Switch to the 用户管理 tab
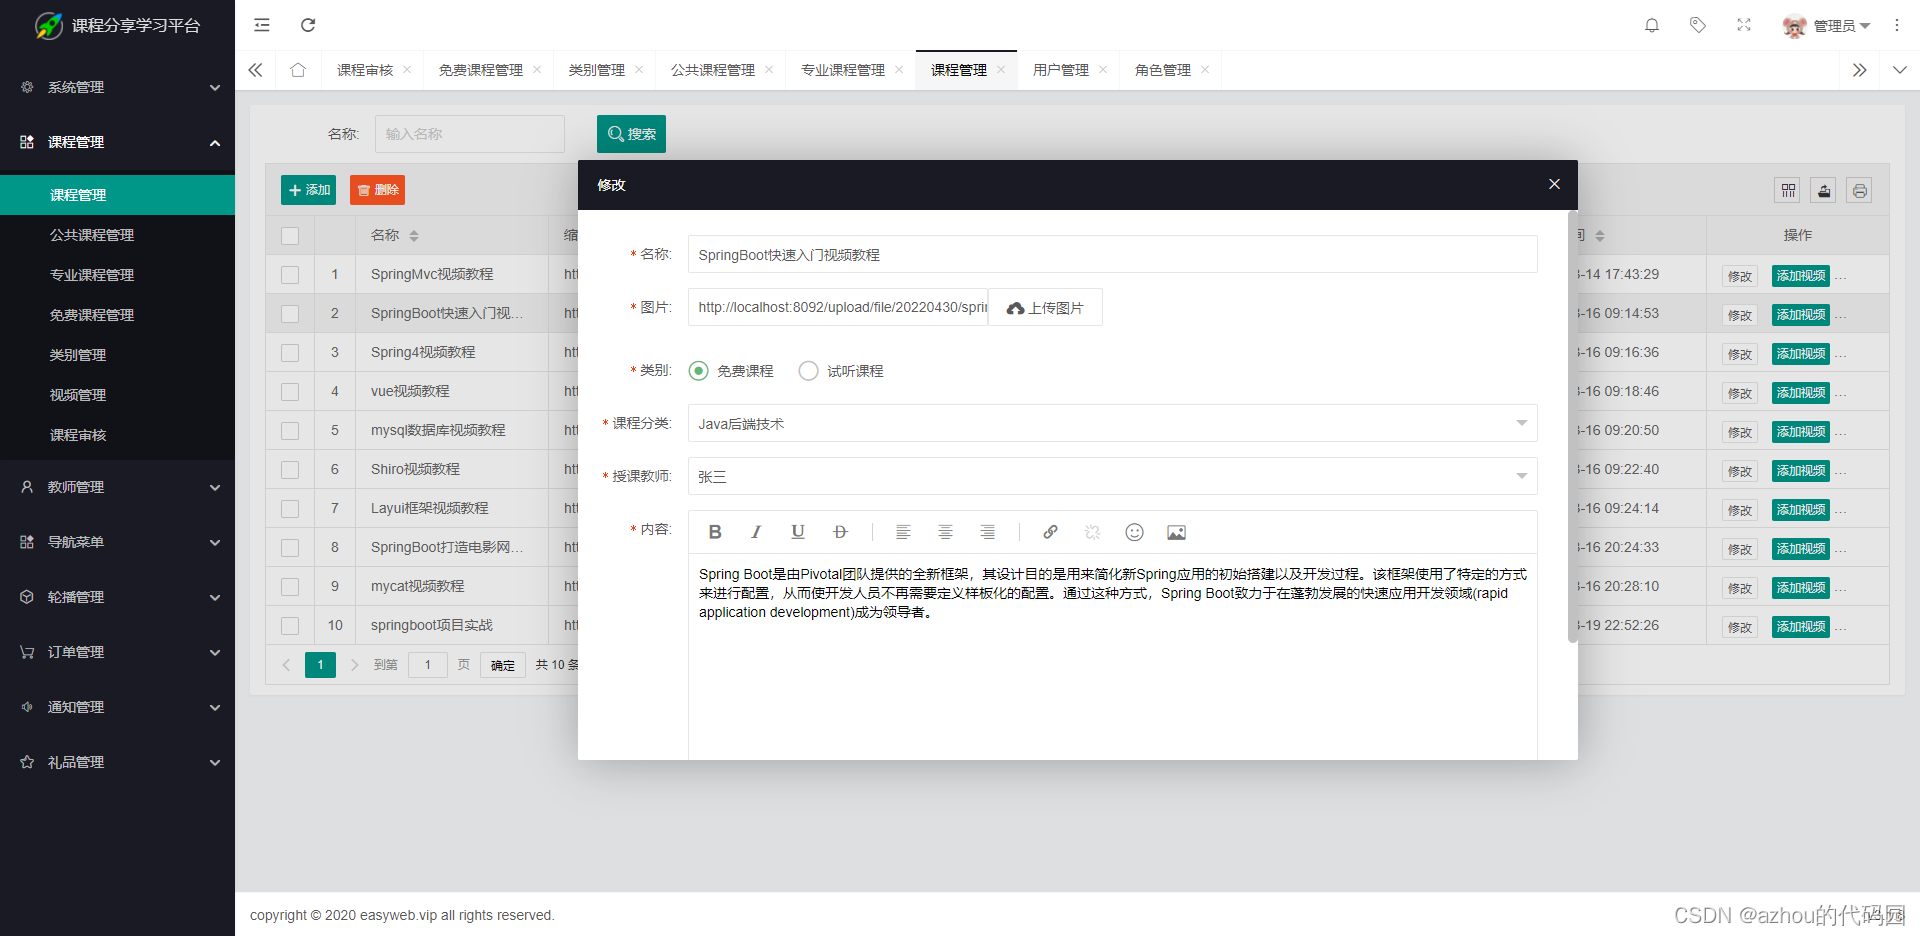1920x936 pixels. point(1063,69)
